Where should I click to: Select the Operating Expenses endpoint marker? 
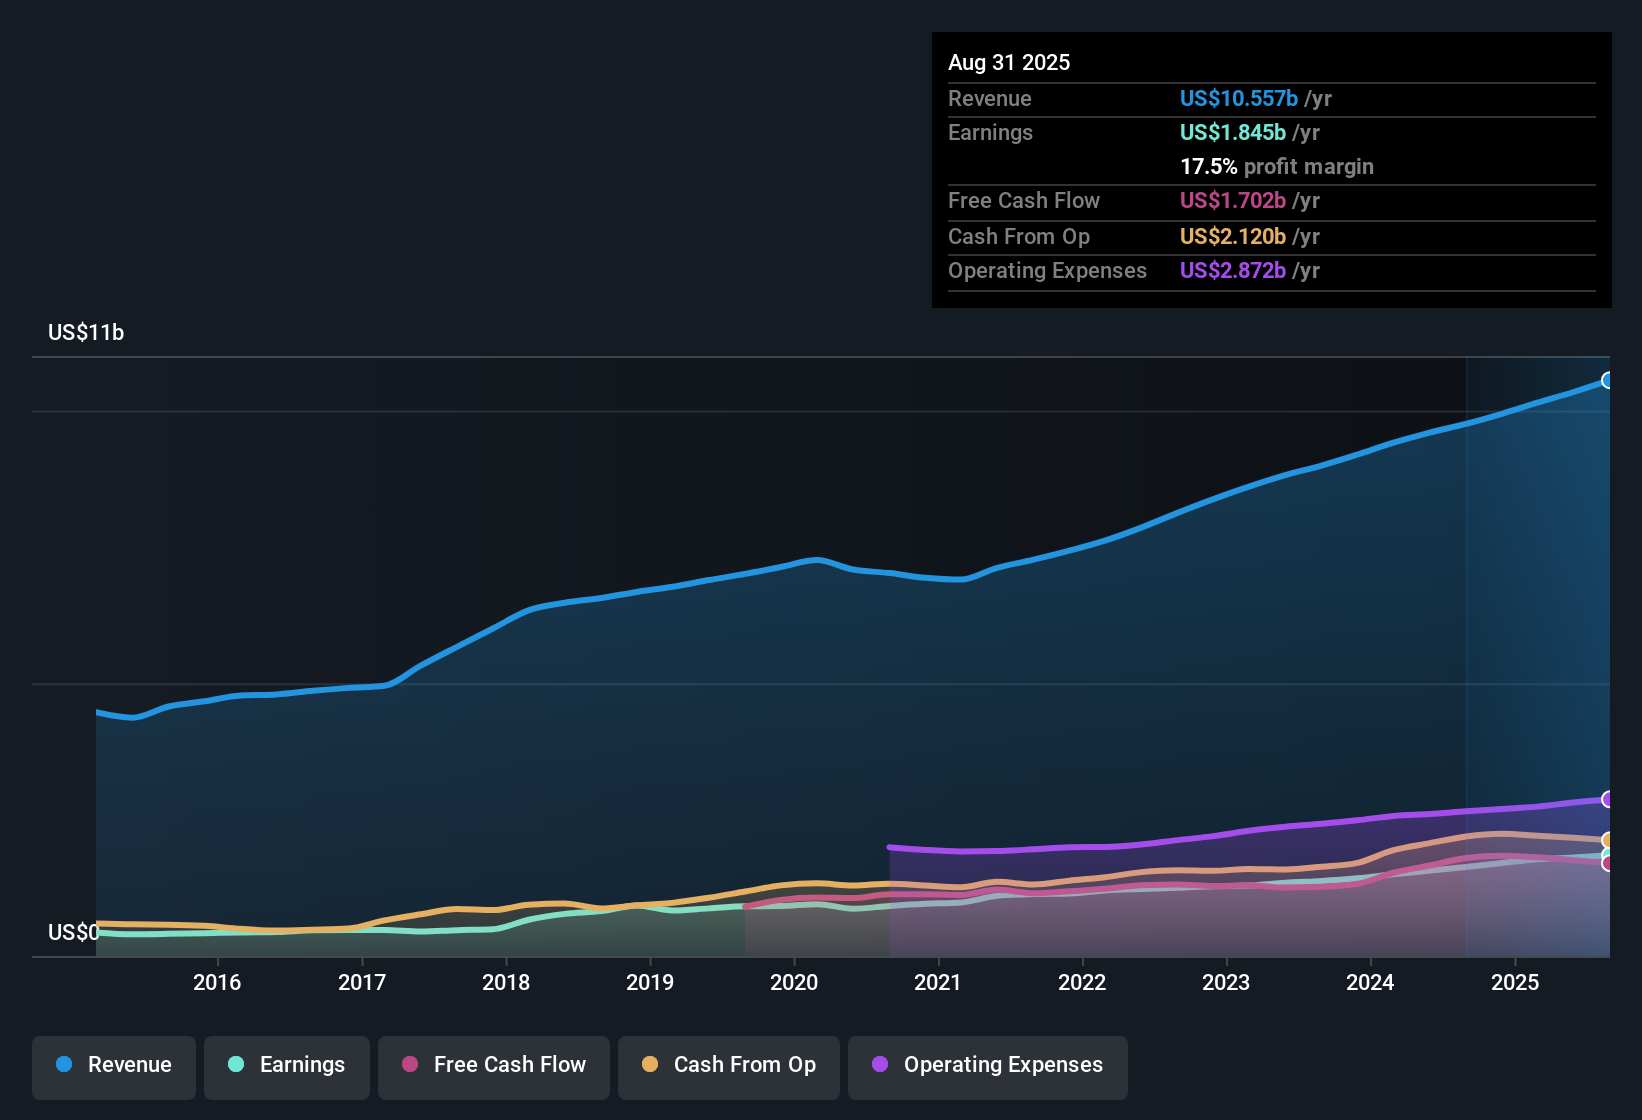click(1608, 800)
